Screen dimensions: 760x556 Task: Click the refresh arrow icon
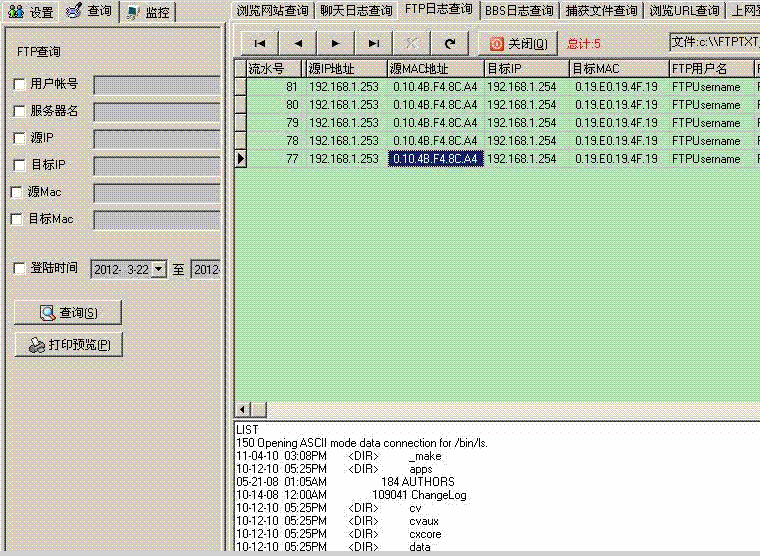click(450, 43)
